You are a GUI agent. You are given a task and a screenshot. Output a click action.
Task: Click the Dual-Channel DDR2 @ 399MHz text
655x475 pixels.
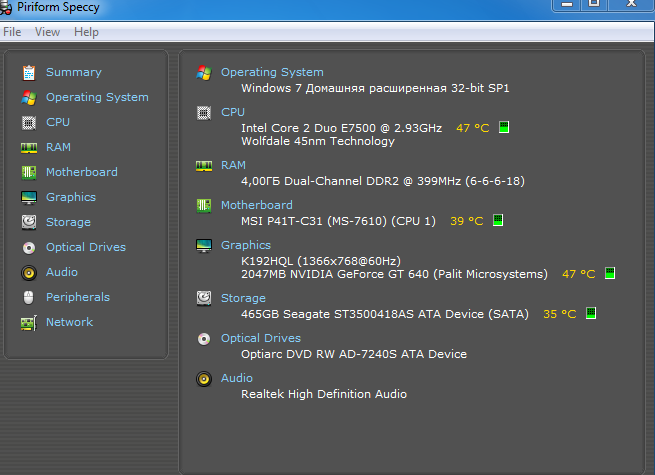[x=373, y=181]
